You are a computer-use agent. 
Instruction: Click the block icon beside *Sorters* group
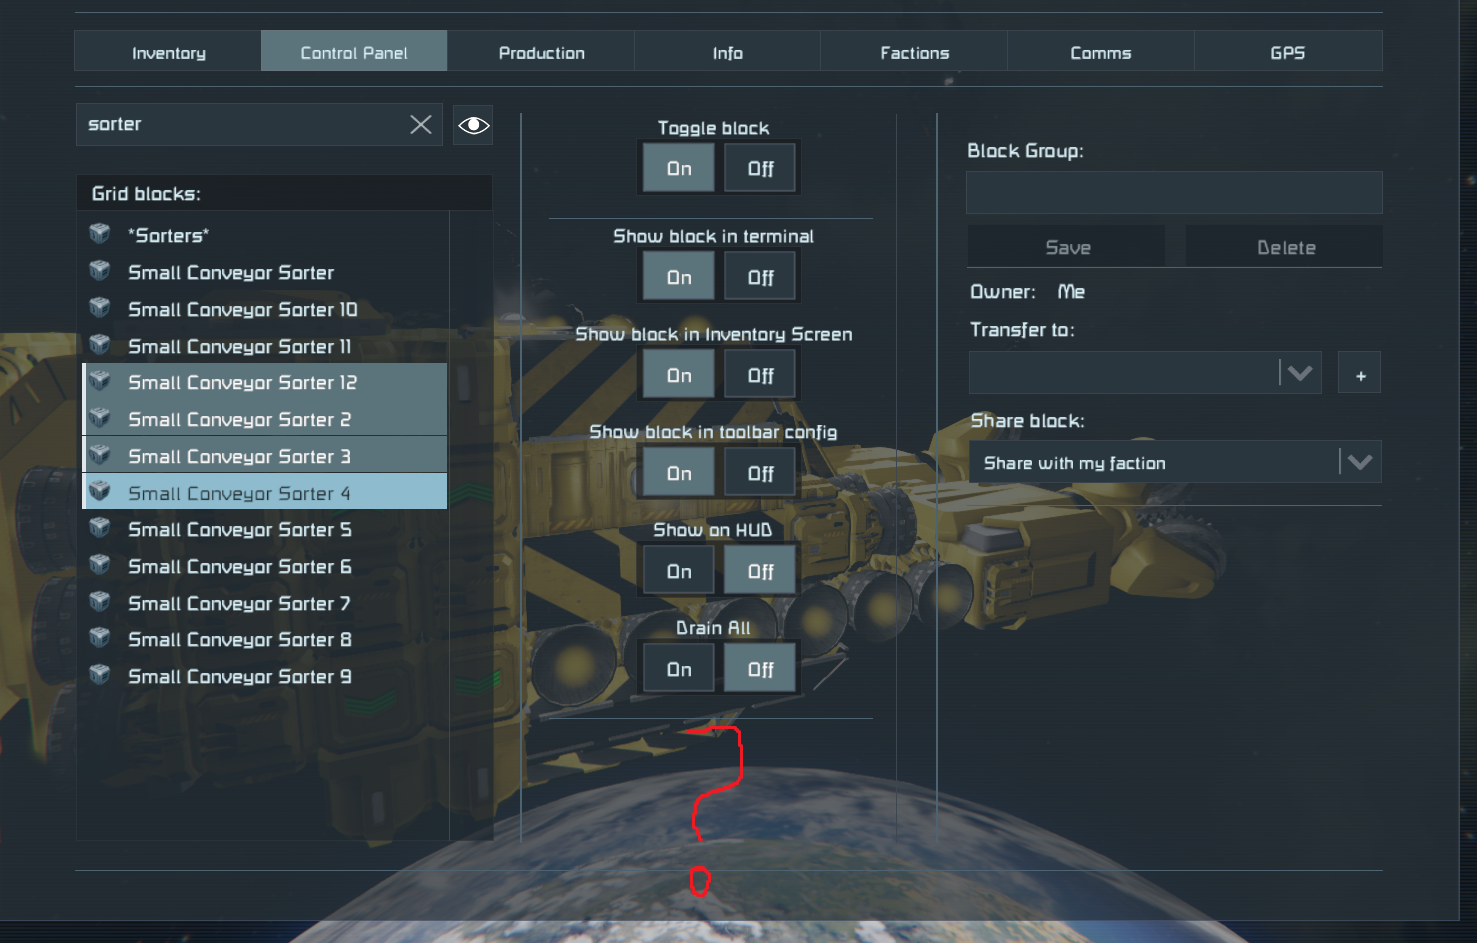coord(100,234)
